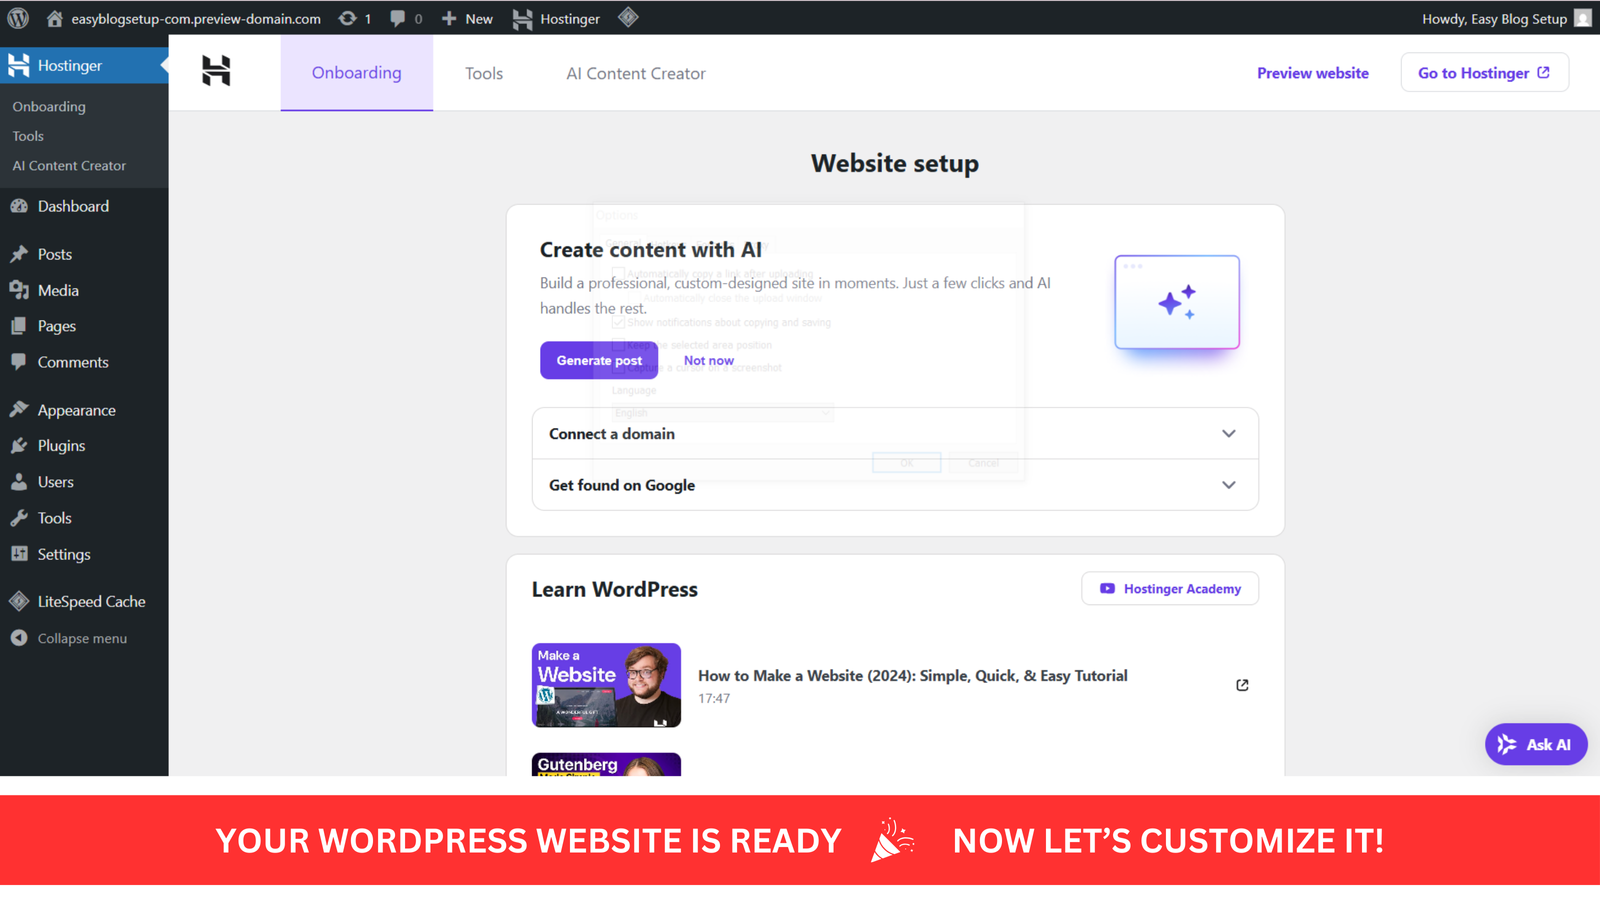Open How to Make a Website tutorial title
Screen dimensions: 1600x900
pos(913,676)
